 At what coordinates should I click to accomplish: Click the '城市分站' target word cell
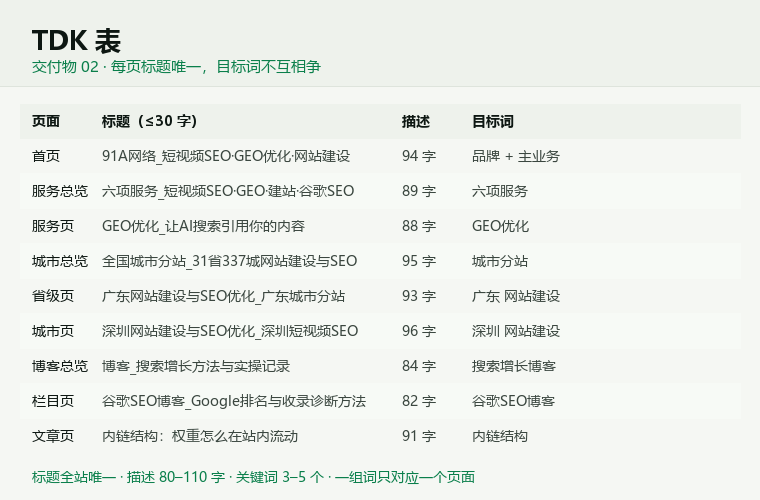coord(500,261)
